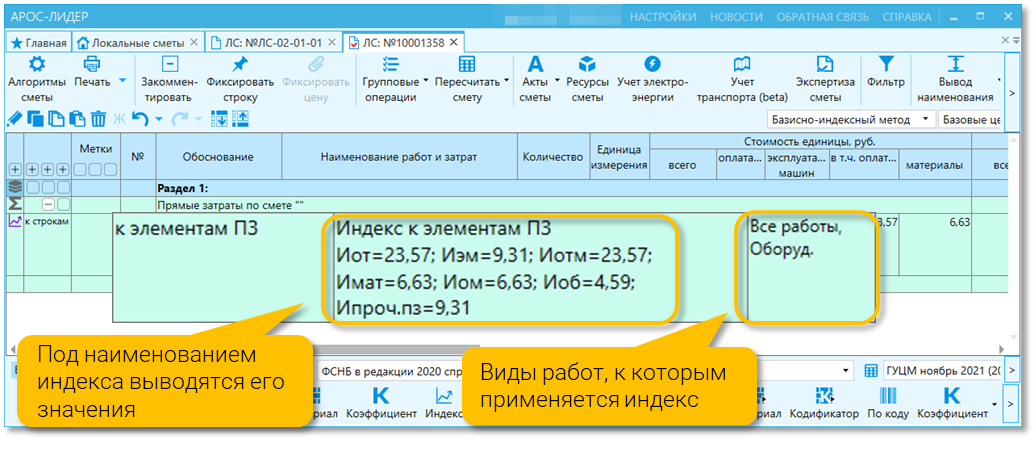
Task: Click the left Коэффициент K icon
Action: (x=381, y=397)
